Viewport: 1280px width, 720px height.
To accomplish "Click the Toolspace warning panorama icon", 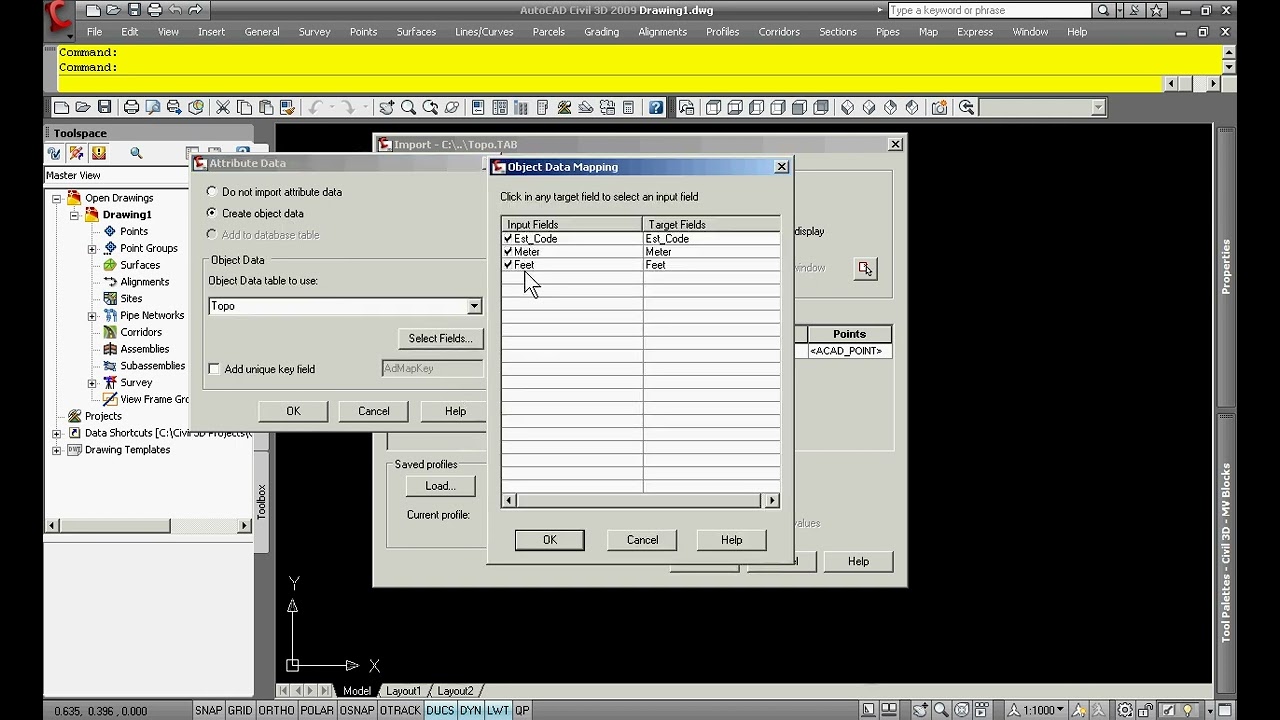I will [98, 153].
